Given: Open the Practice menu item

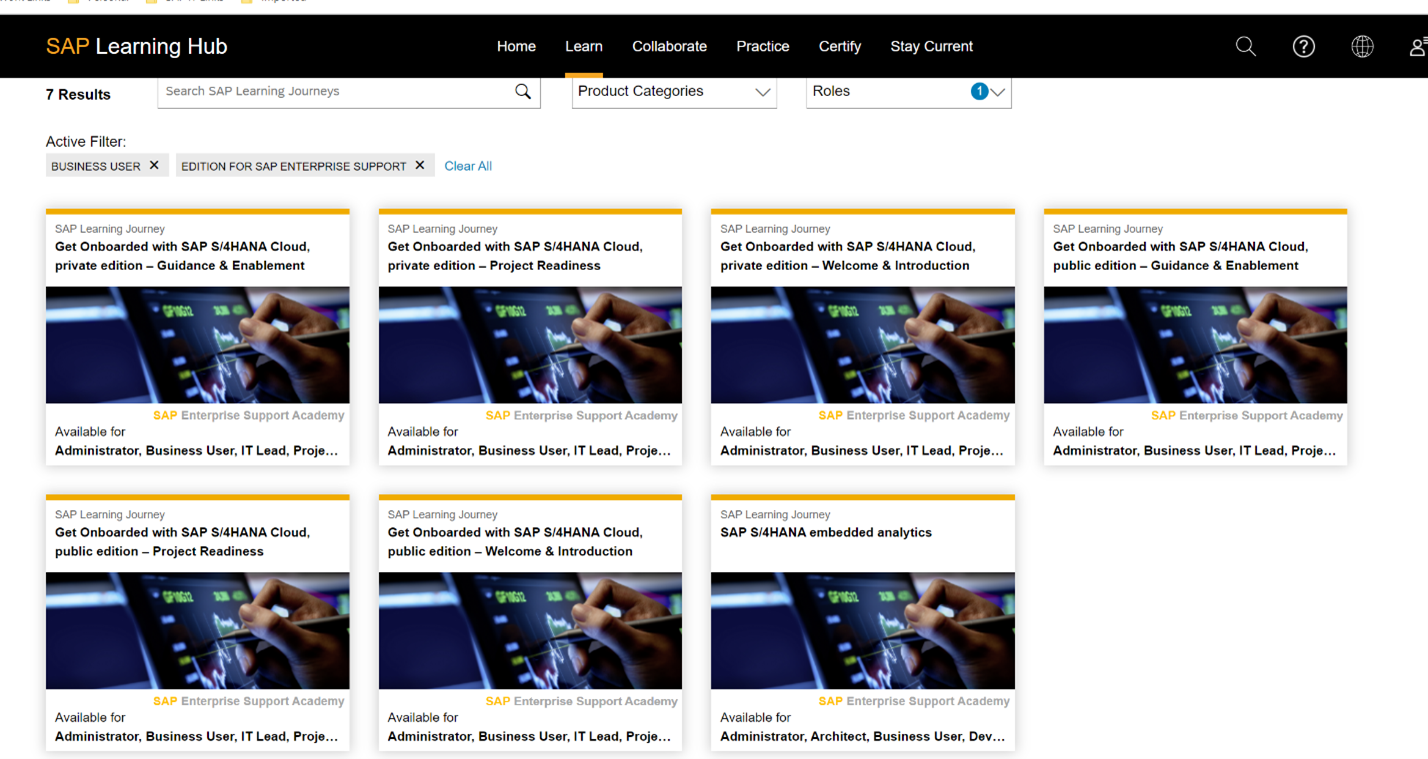Looking at the screenshot, I should (763, 46).
